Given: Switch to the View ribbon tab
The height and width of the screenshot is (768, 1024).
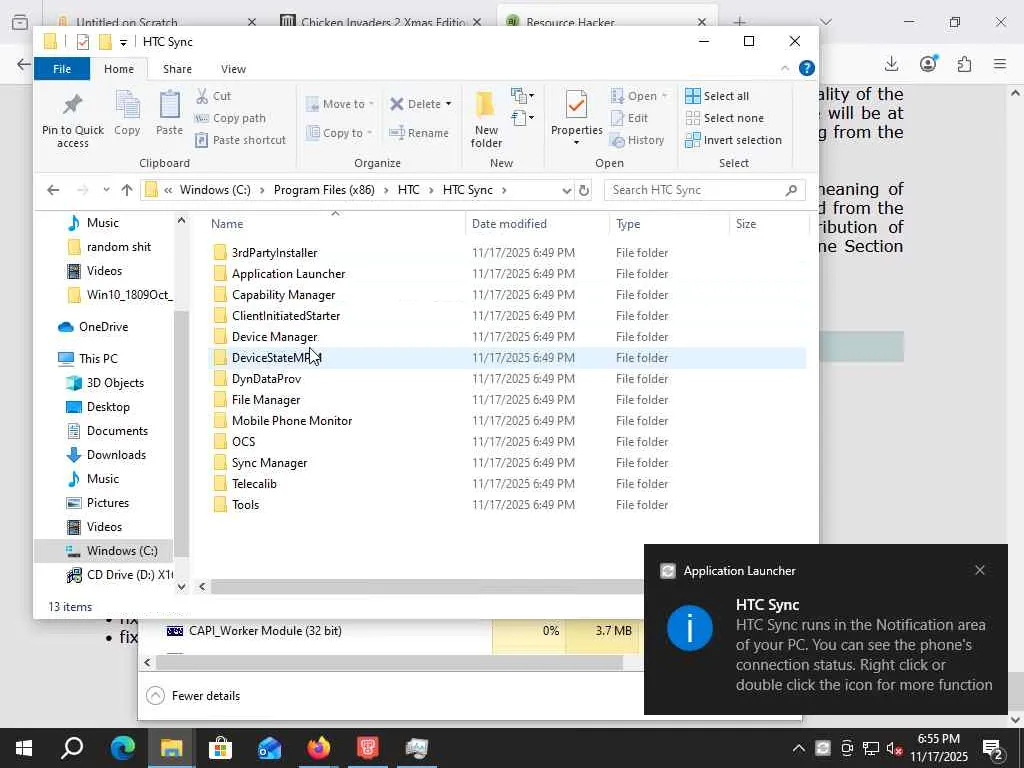Looking at the screenshot, I should tap(233, 69).
